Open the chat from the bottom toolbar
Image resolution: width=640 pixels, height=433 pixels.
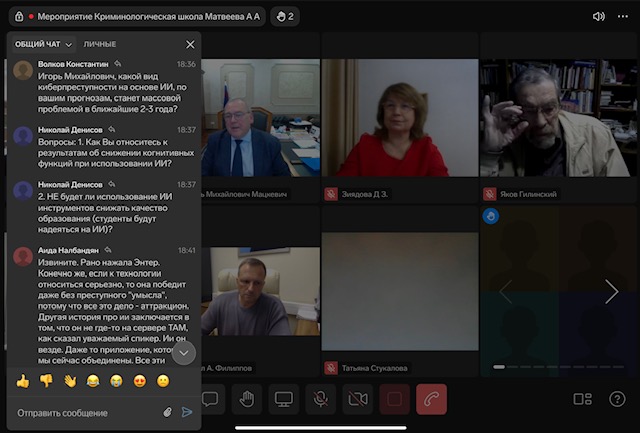[211, 399]
